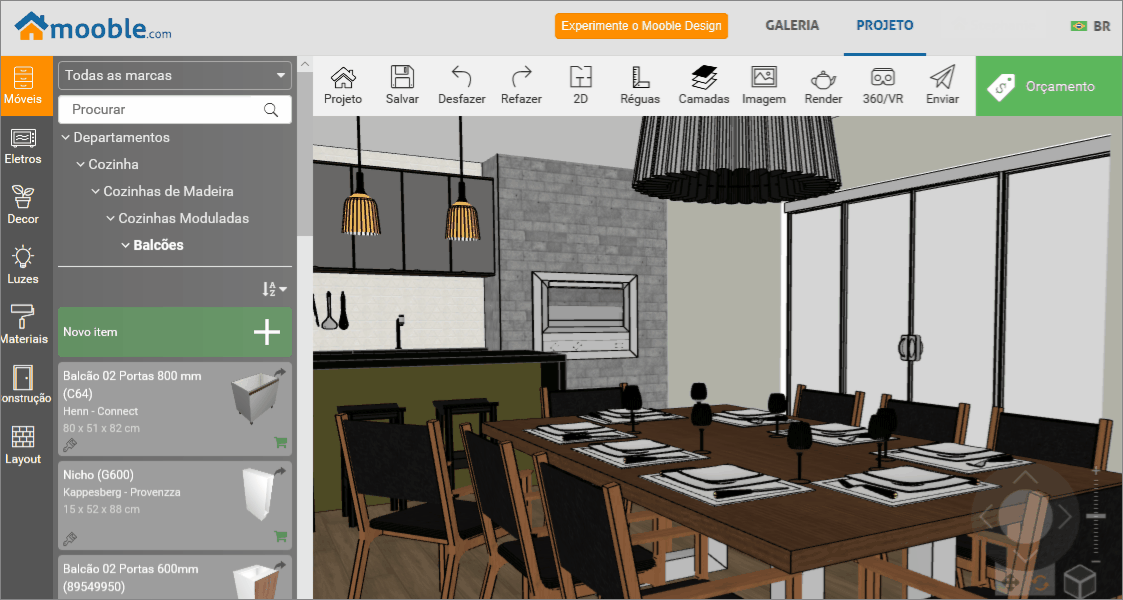The width and height of the screenshot is (1123, 600).
Task: Open the Orçamento budget button
Action: coord(1049,86)
